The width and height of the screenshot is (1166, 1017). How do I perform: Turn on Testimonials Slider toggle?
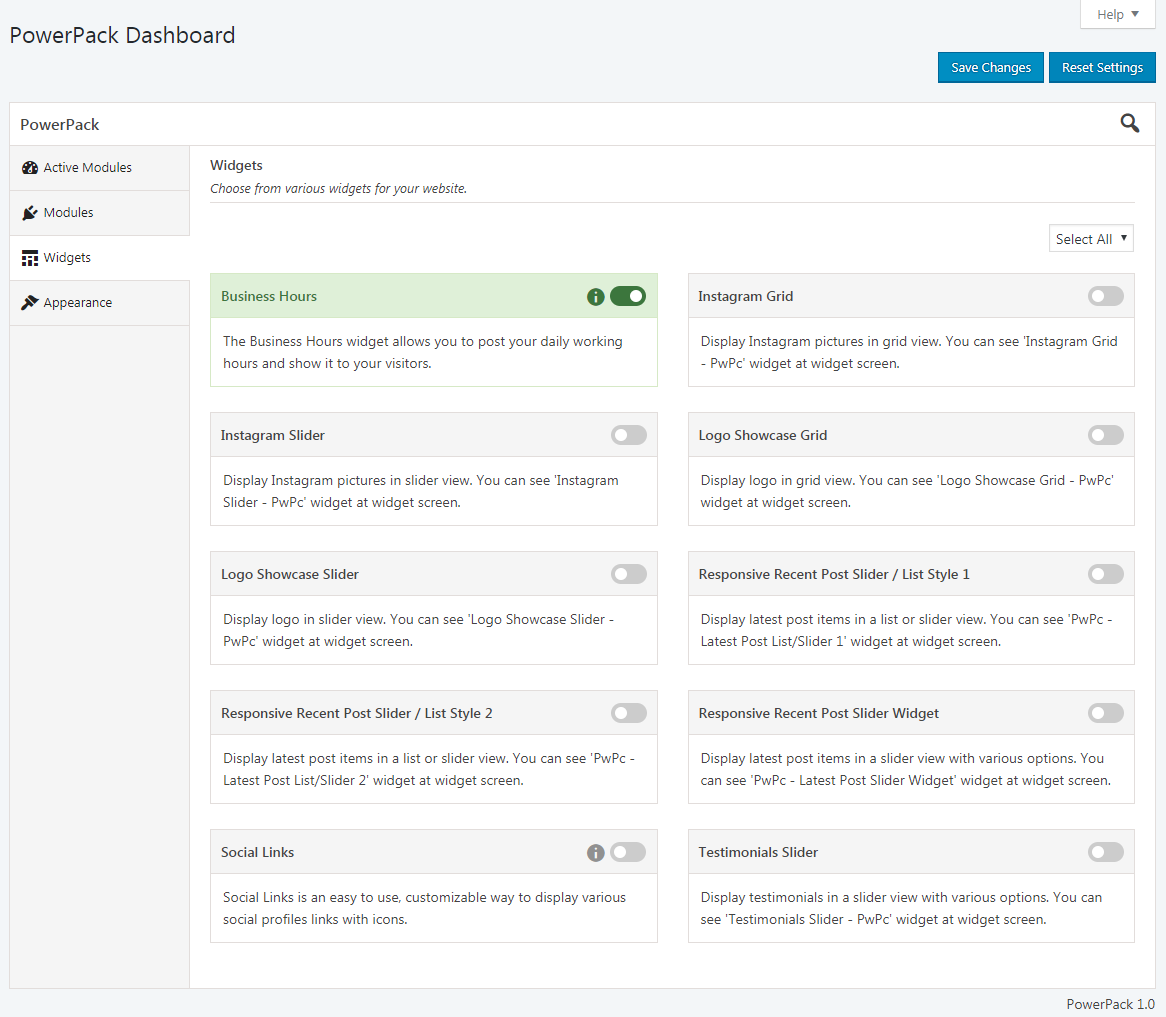1106,852
